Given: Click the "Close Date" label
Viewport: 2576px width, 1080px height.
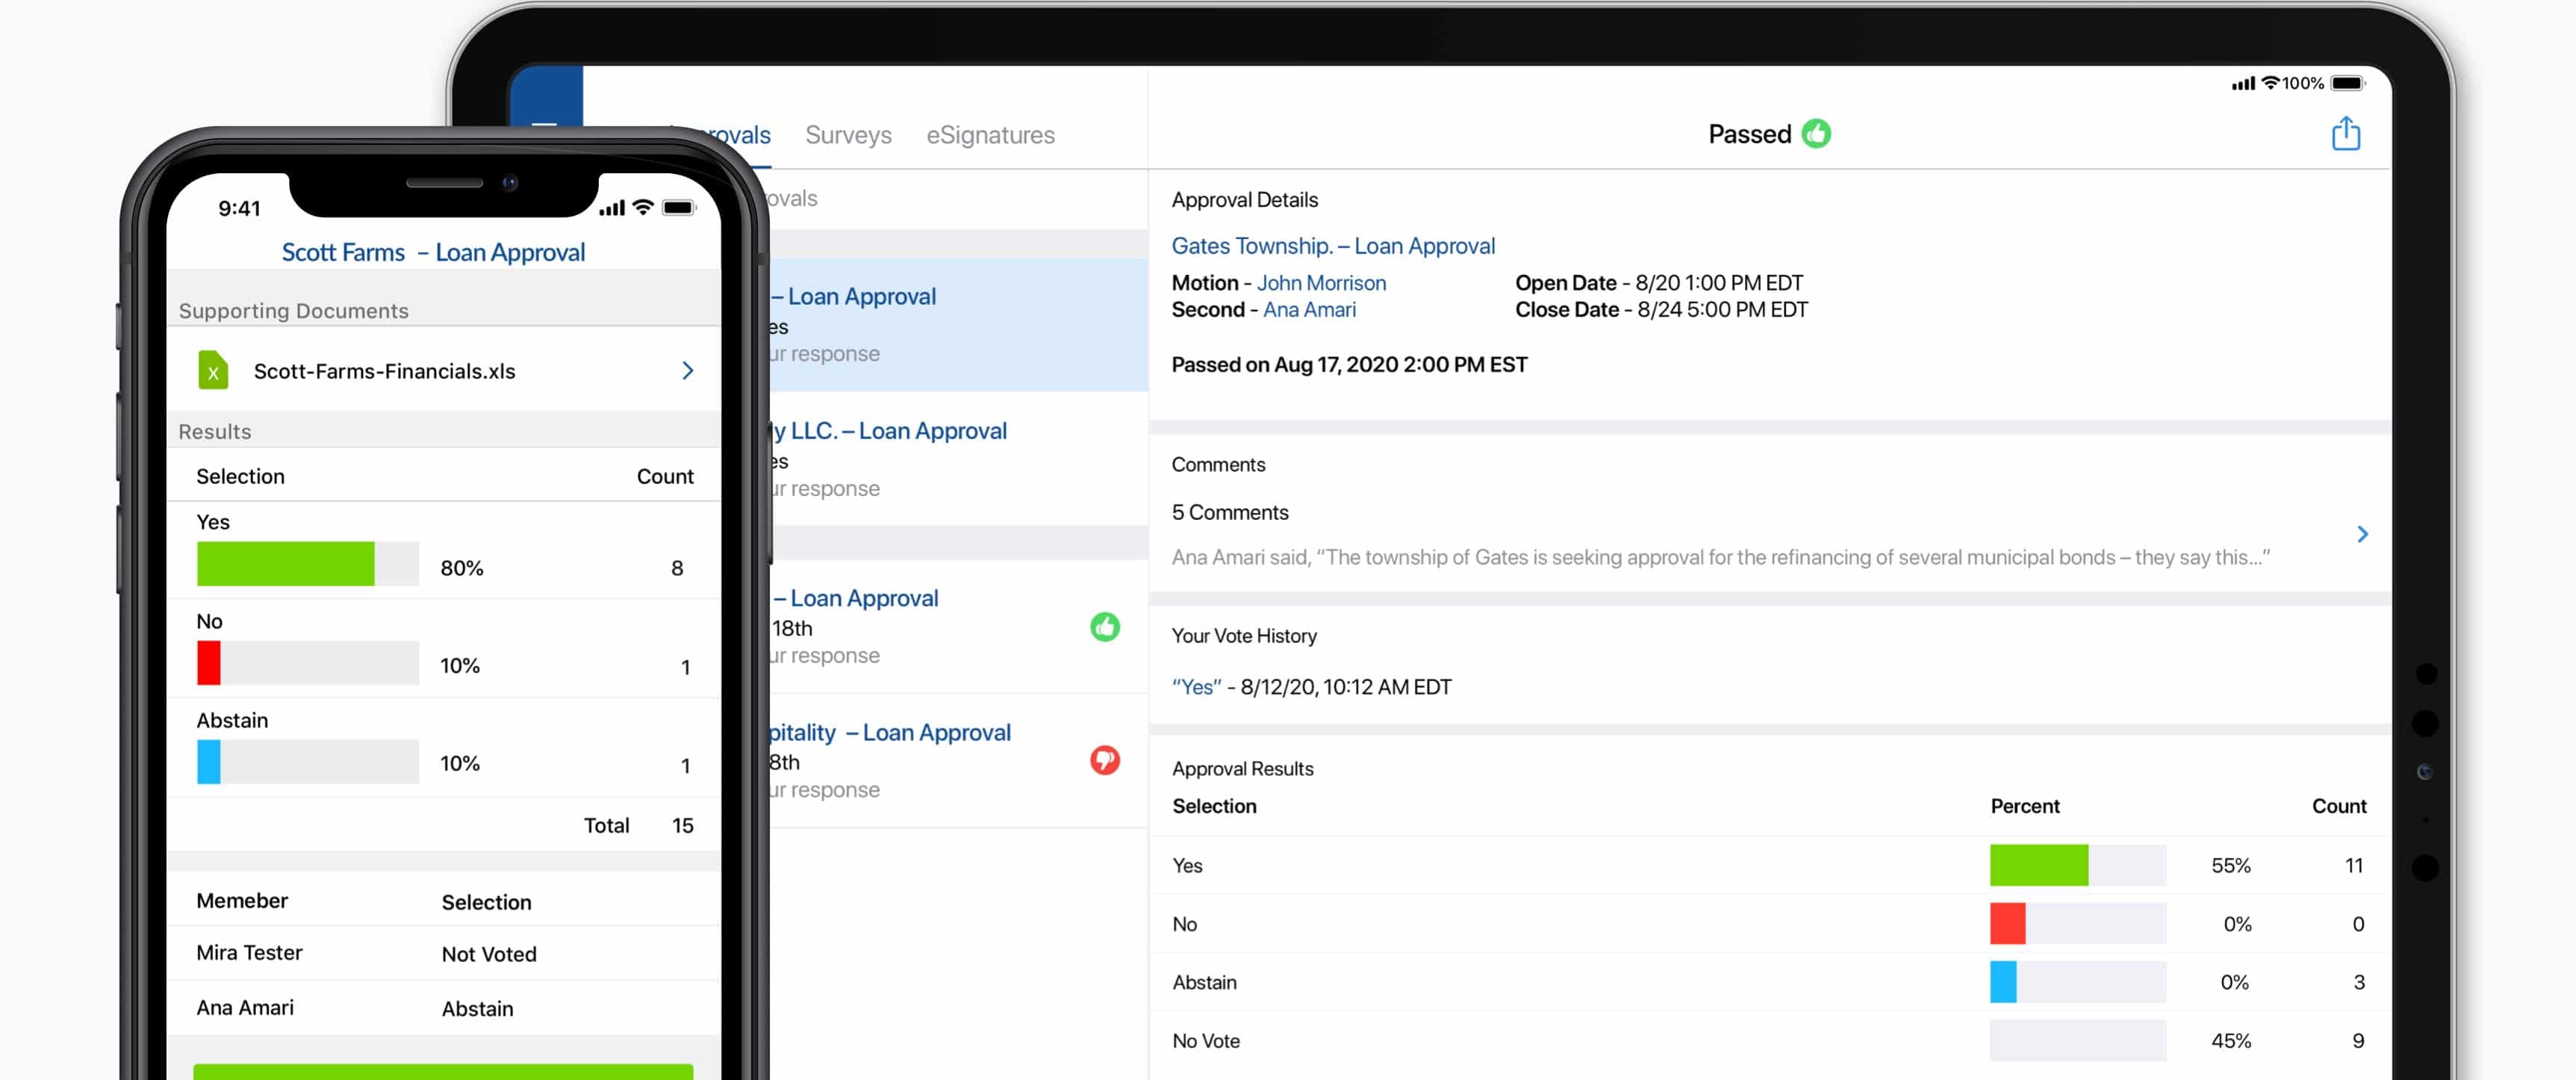Looking at the screenshot, I should point(1566,310).
